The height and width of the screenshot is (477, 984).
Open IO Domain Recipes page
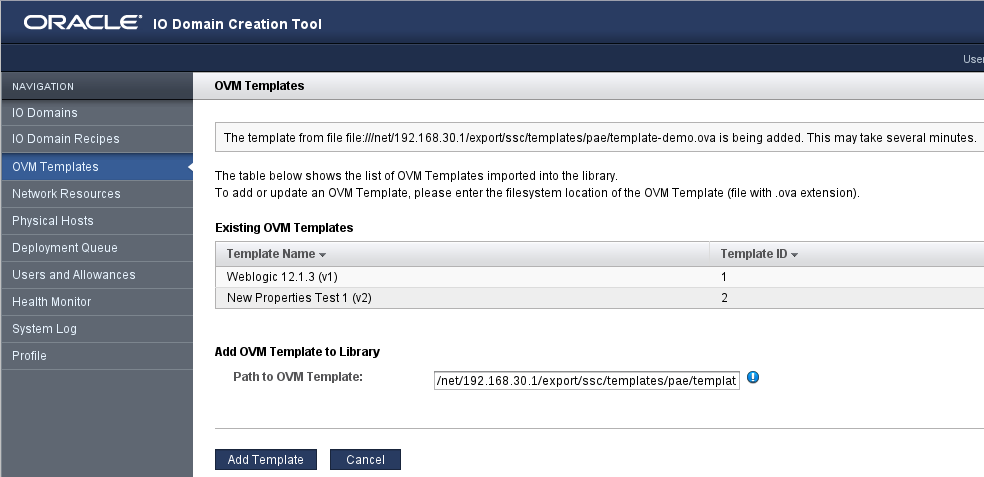[66, 139]
